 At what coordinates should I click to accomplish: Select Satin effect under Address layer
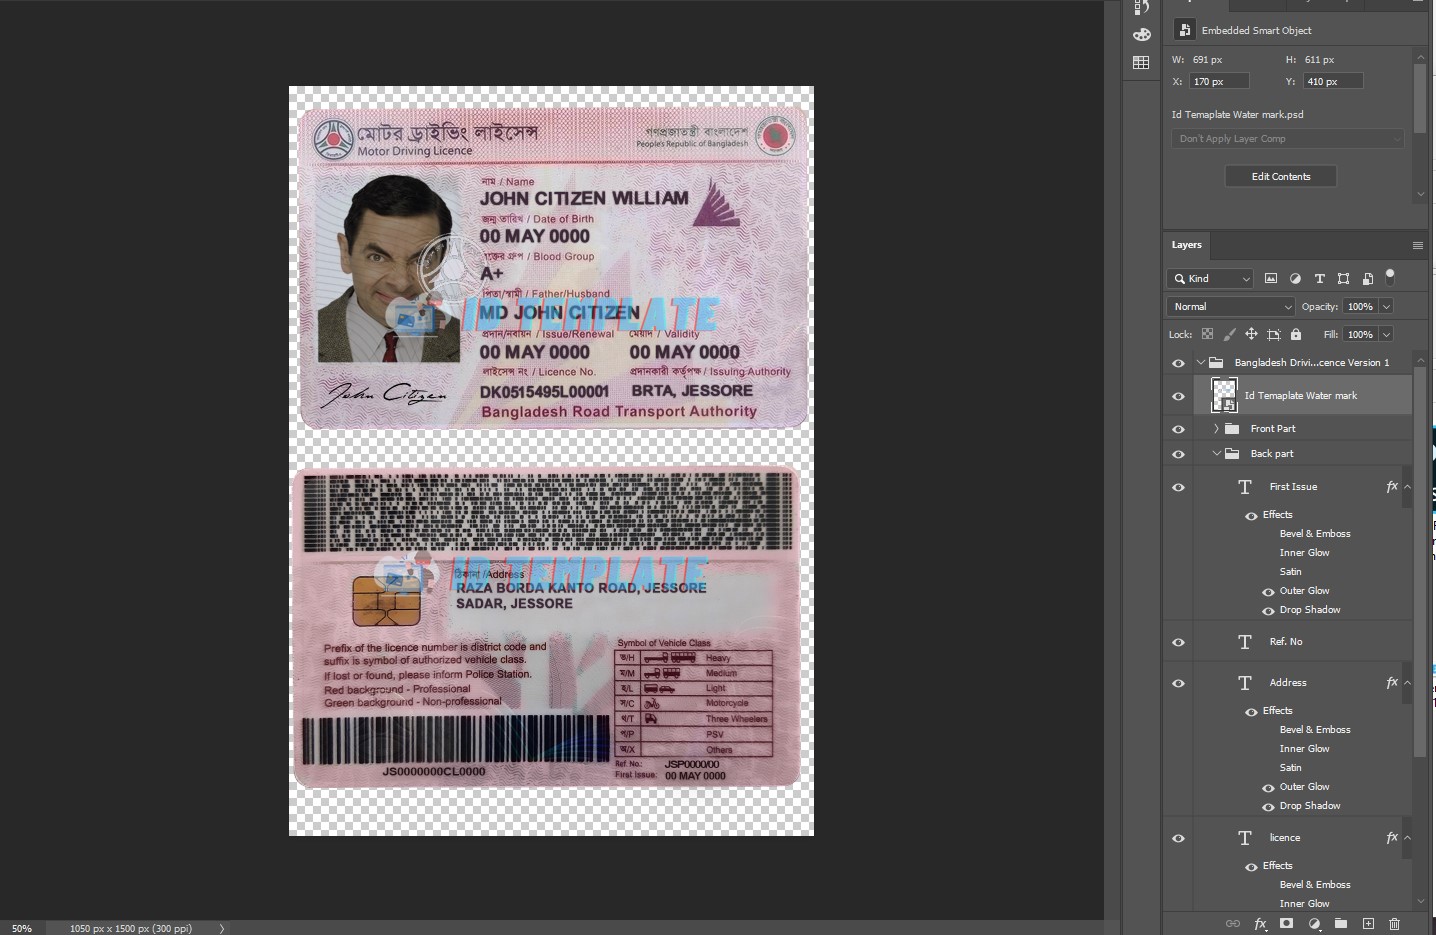pos(1291,768)
